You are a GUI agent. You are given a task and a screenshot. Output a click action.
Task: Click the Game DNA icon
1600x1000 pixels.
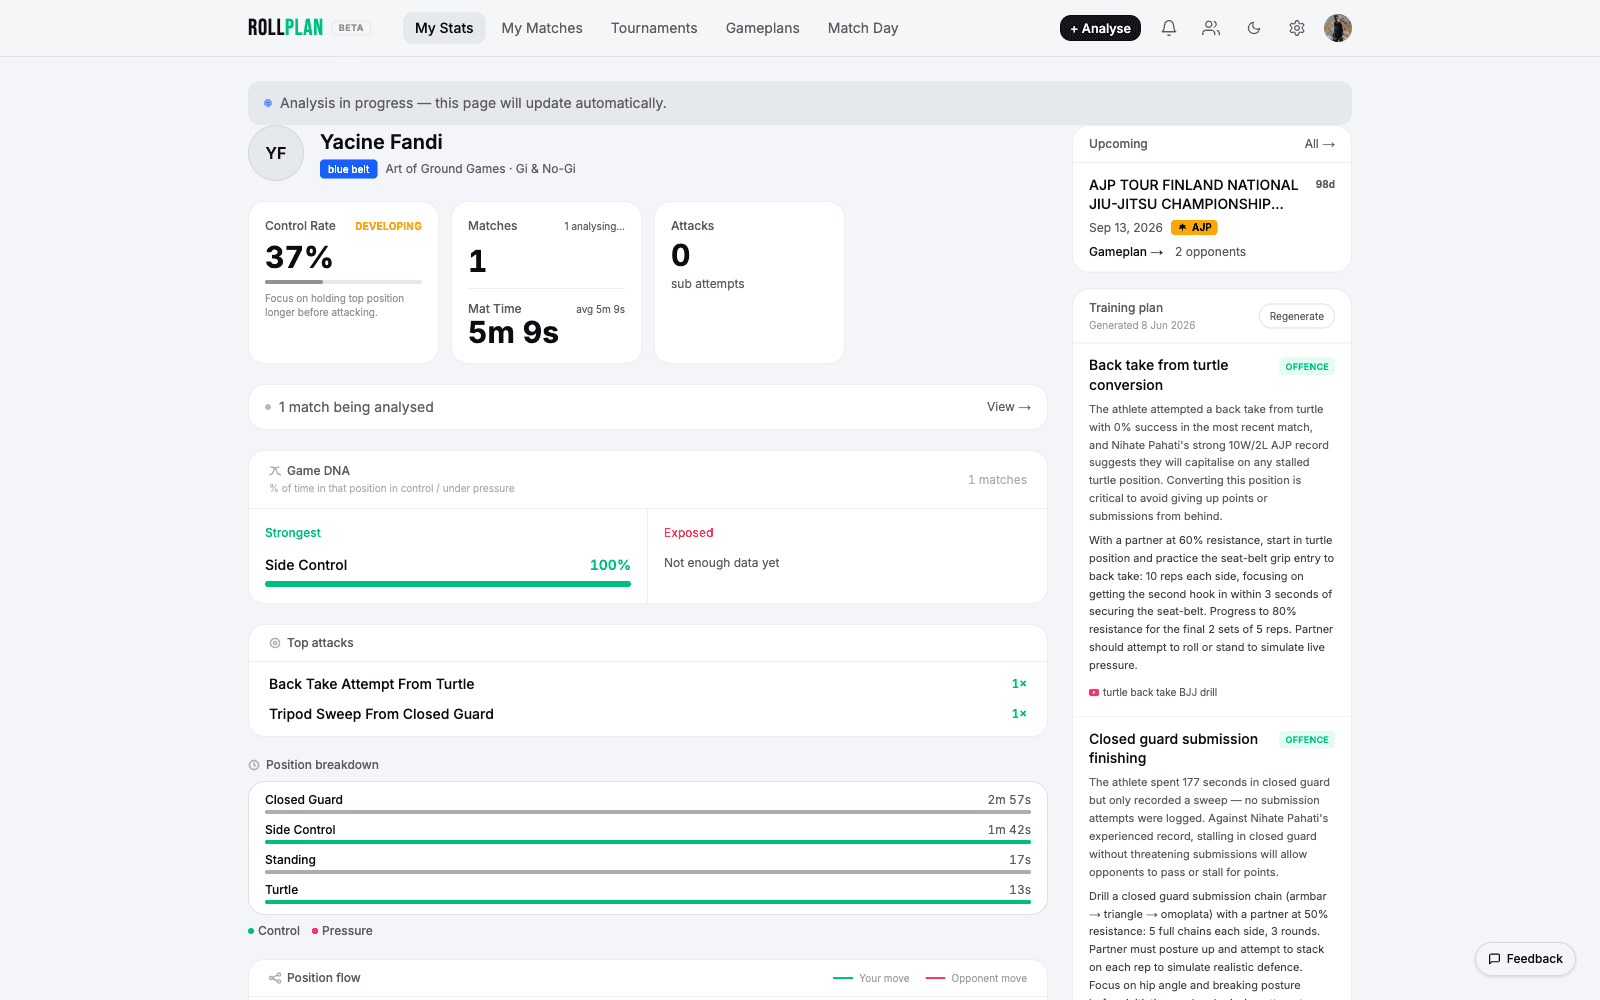(275, 471)
